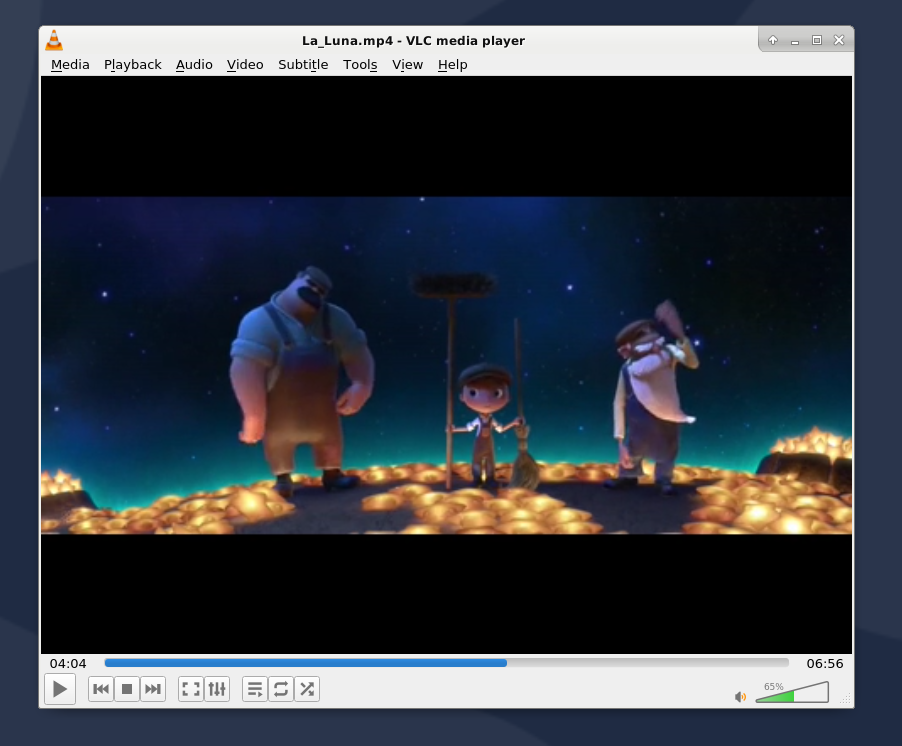Click the 06:56 total time label

[825, 663]
